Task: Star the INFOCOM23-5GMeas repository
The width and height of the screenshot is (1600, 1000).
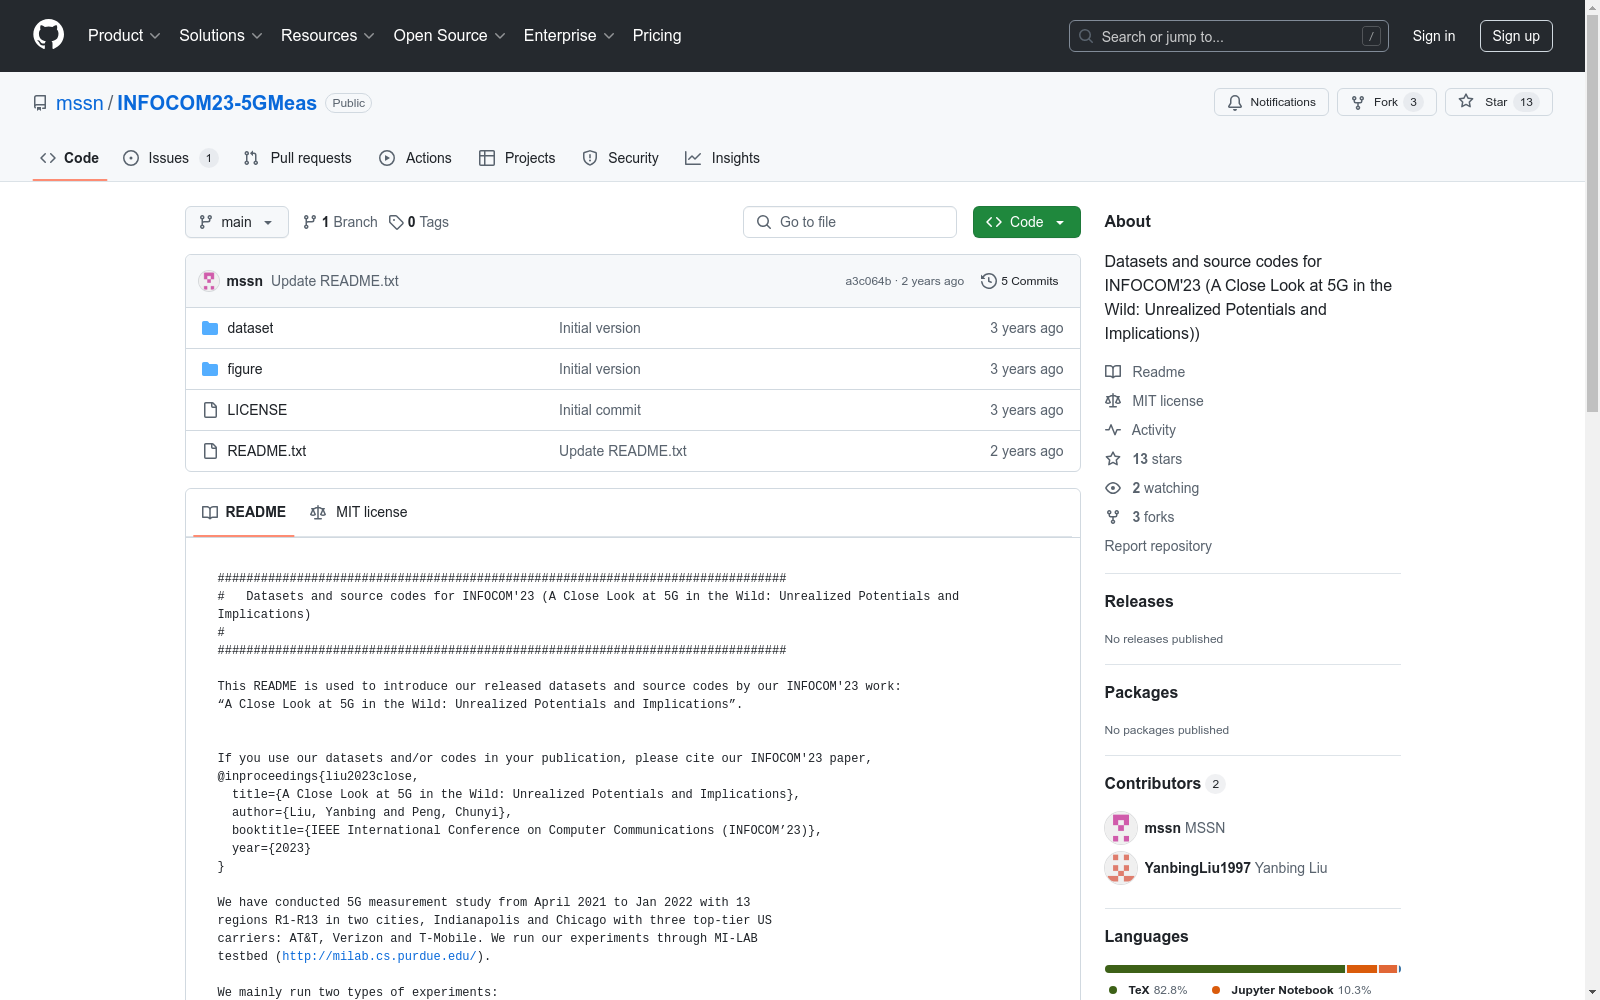Action: 1498,102
